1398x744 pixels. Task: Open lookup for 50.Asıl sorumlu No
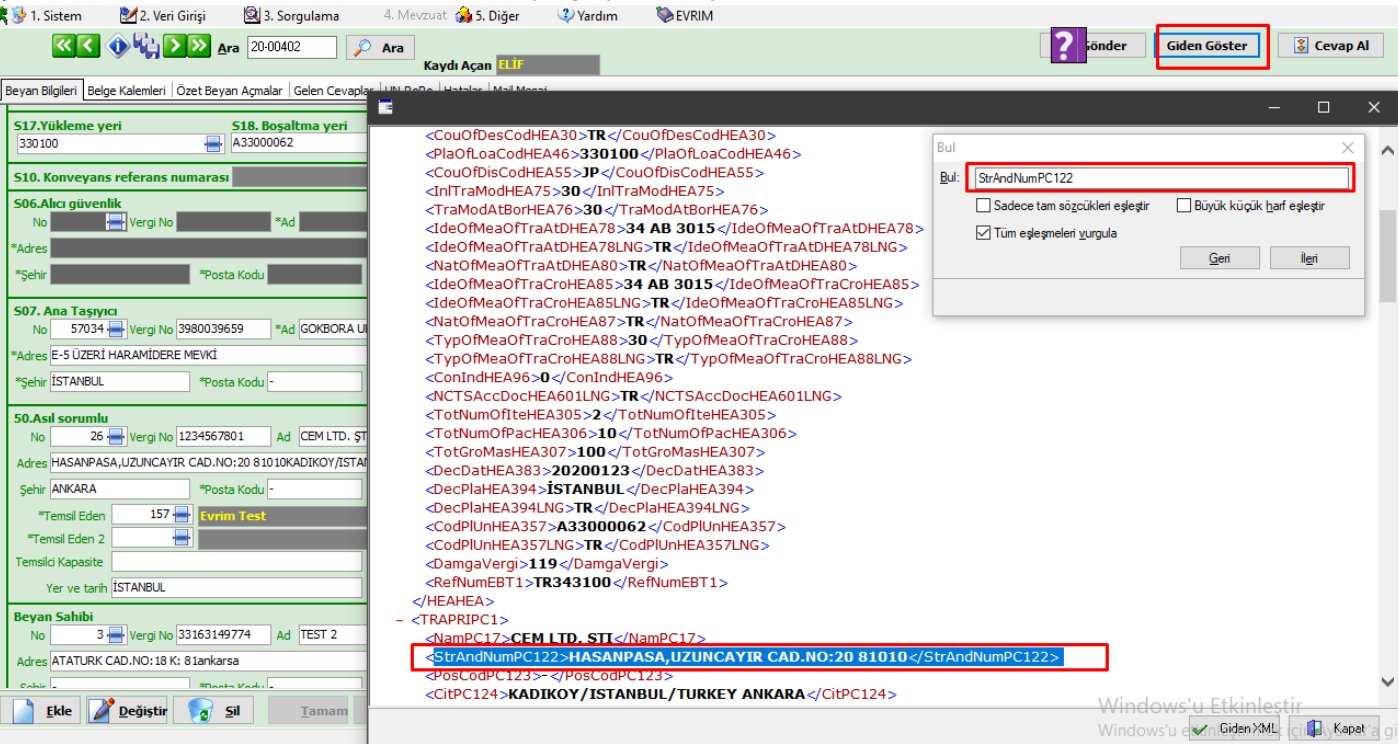(x=116, y=437)
